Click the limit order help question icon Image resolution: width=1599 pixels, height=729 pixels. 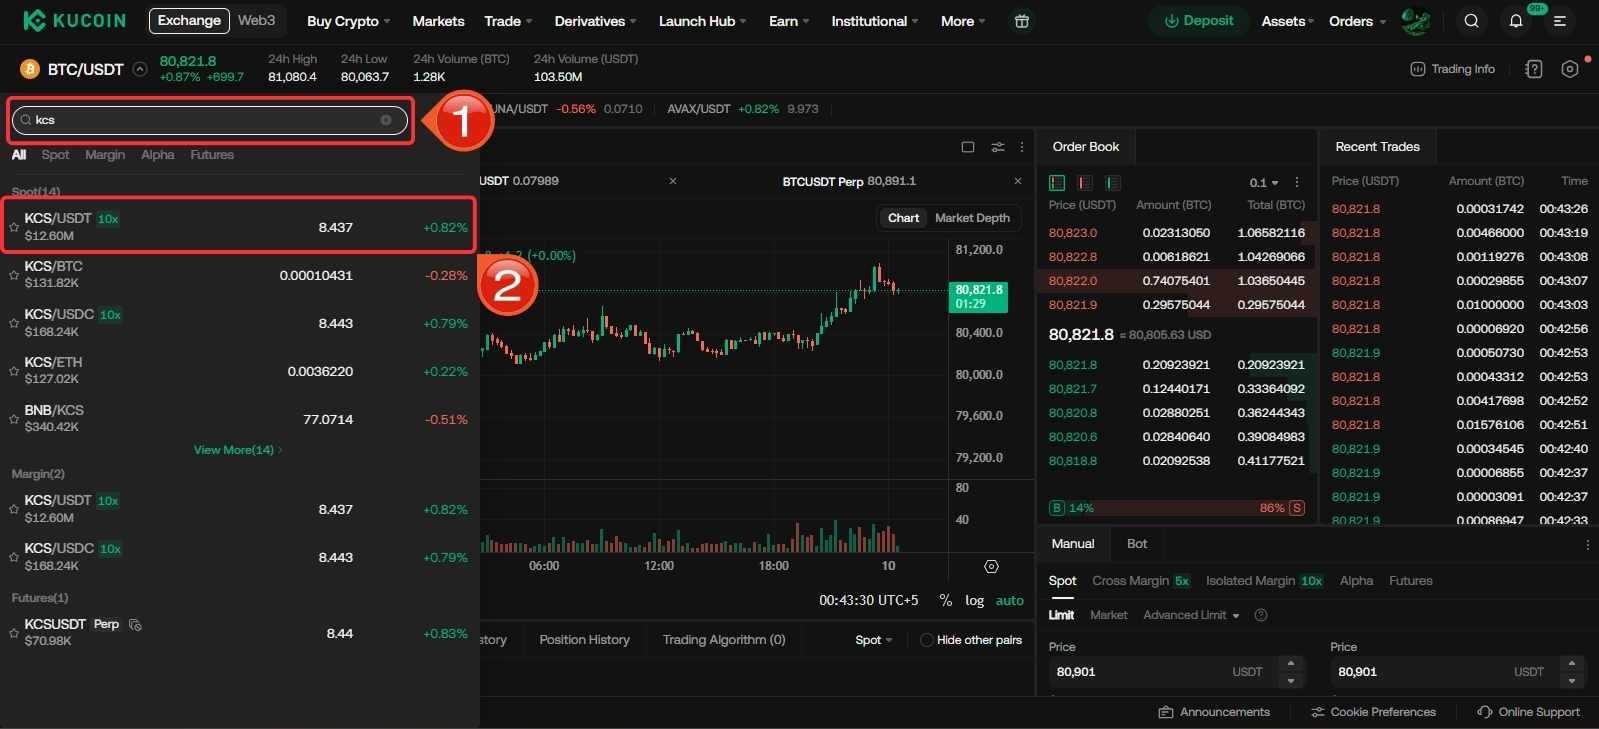coord(1261,615)
